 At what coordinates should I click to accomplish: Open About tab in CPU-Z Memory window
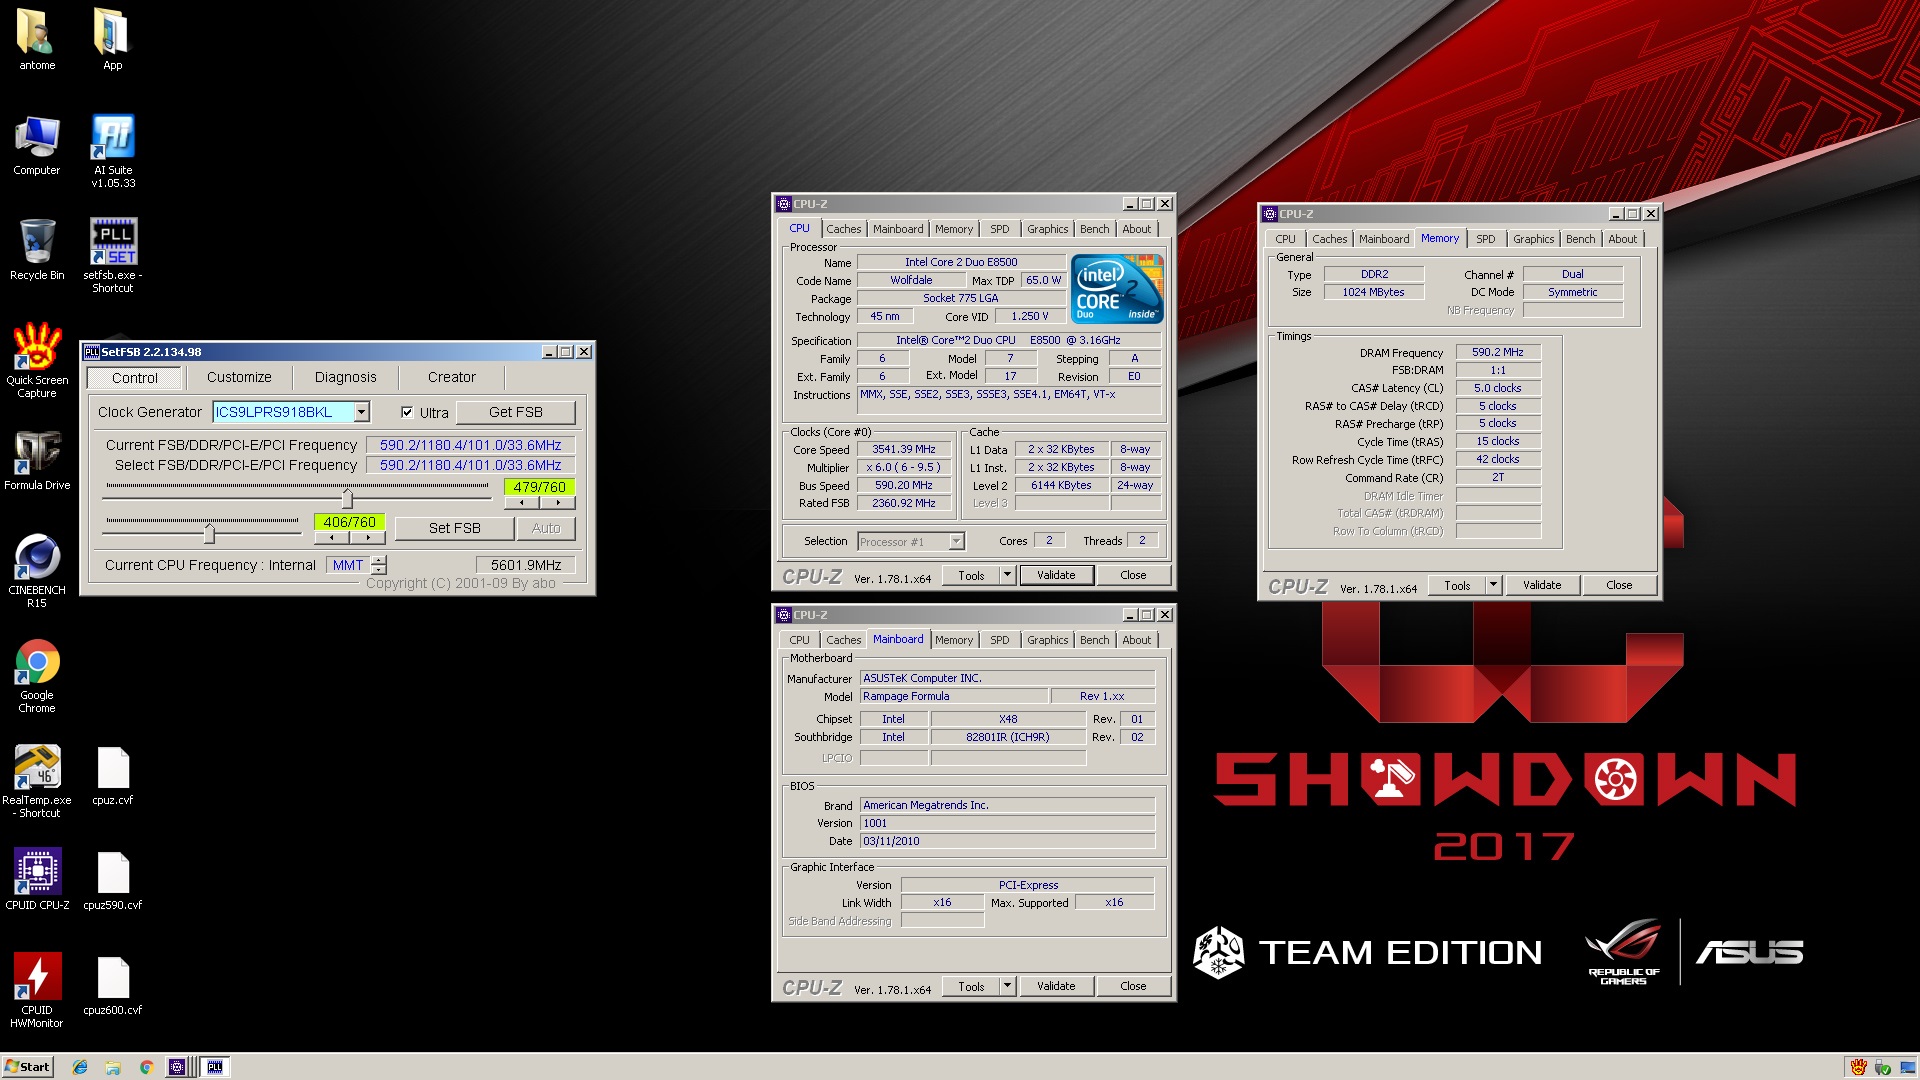pos(1622,239)
